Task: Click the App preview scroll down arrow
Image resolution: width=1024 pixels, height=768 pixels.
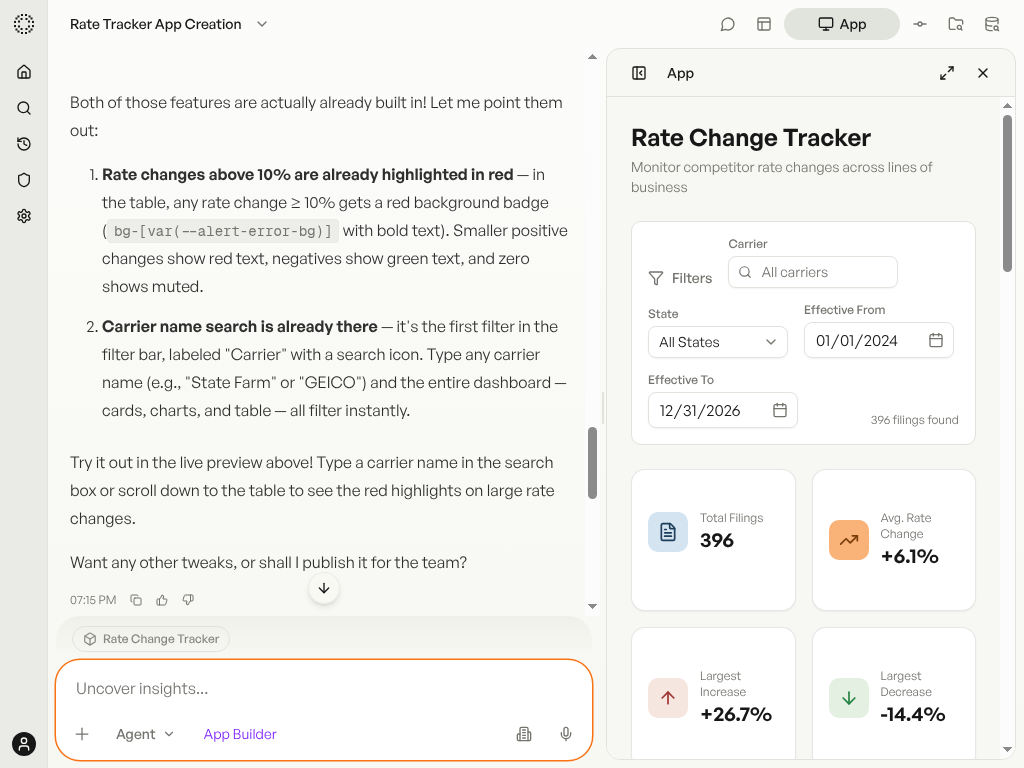Action: click(1007, 750)
